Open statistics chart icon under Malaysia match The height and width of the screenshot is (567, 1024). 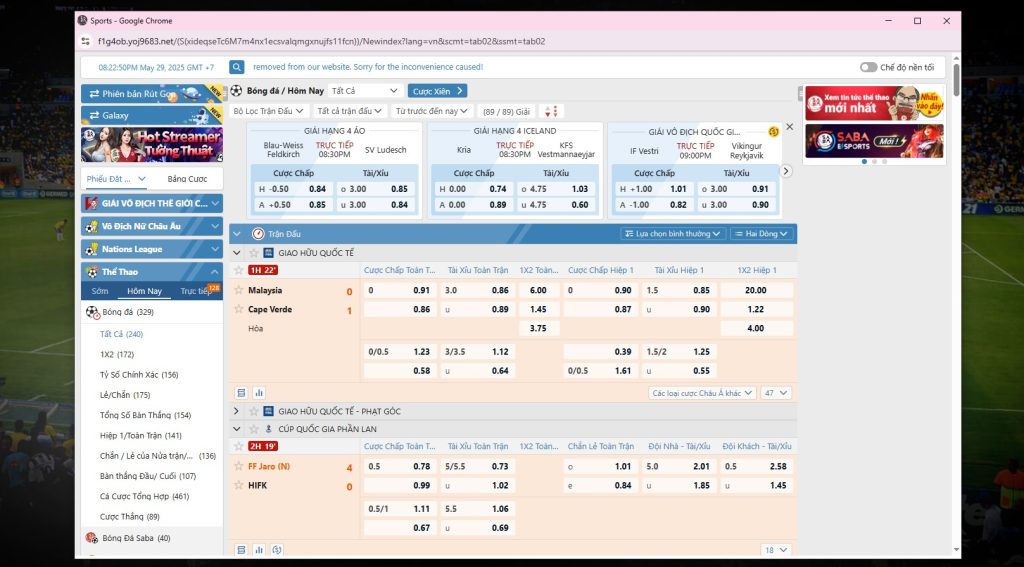[x=259, y=393]
